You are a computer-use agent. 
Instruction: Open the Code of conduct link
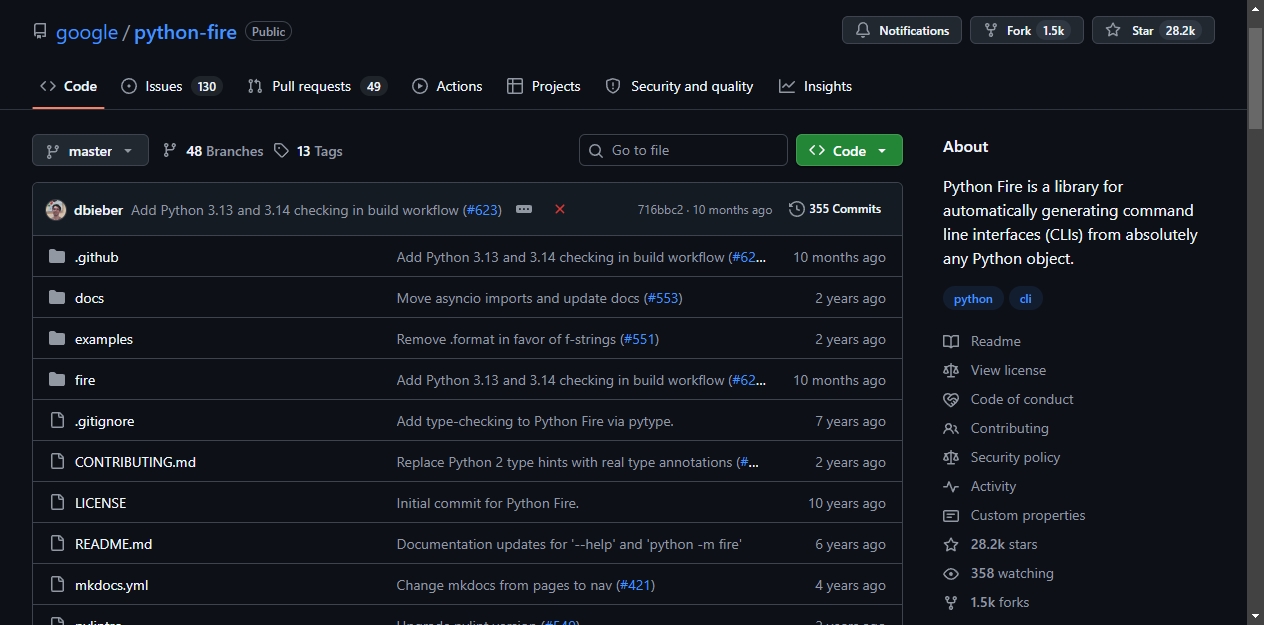(1022, 399)
